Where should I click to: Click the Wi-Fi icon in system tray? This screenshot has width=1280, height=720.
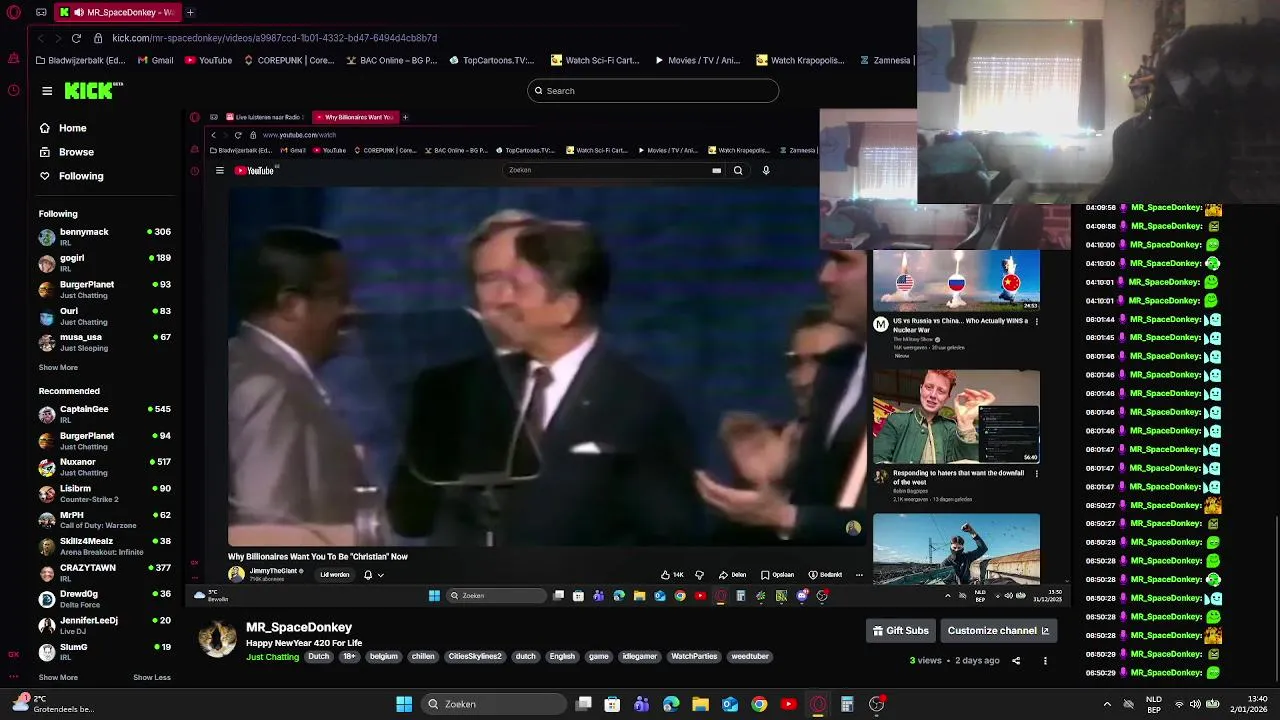pyautogui.click(x=1179, y=704)
